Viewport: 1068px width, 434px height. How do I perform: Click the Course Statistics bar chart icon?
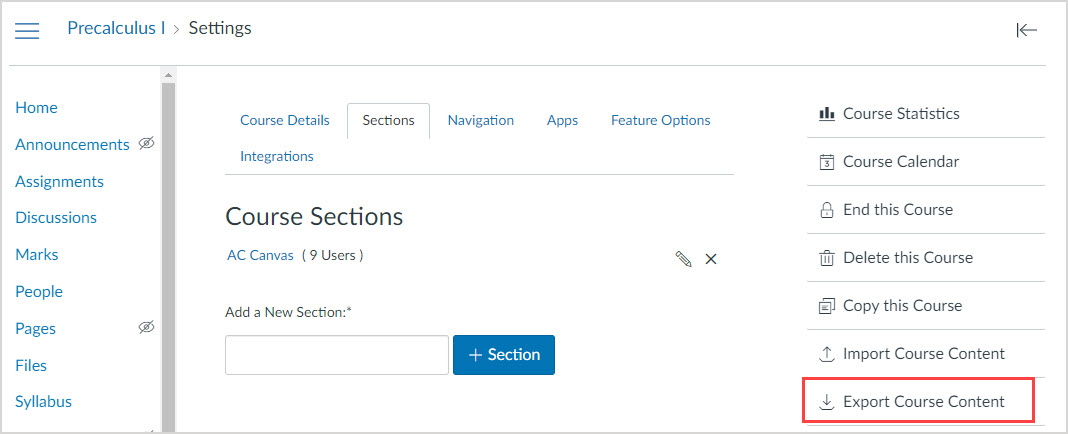[826, 114]
